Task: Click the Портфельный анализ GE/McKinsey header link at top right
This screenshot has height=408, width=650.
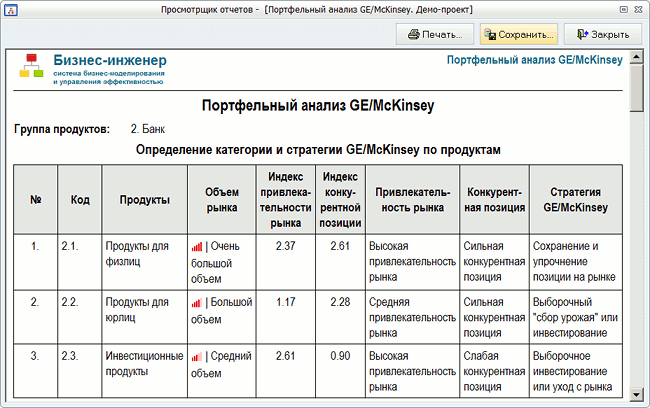Action: point(534,60)
